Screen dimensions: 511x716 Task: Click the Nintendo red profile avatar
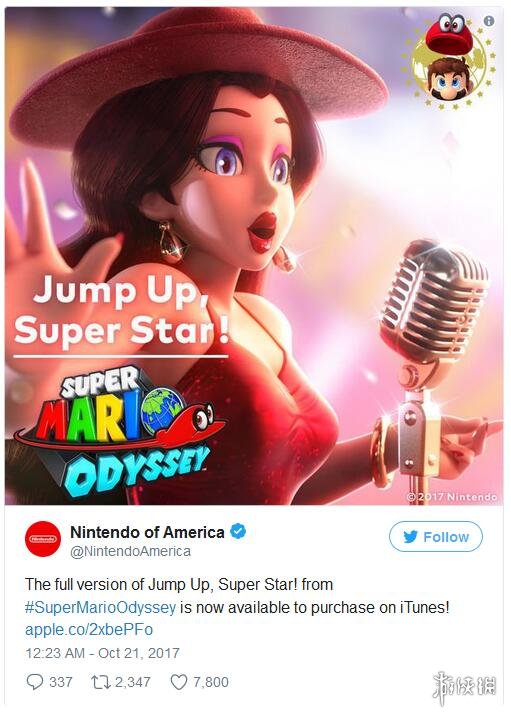tap(43, 539)
